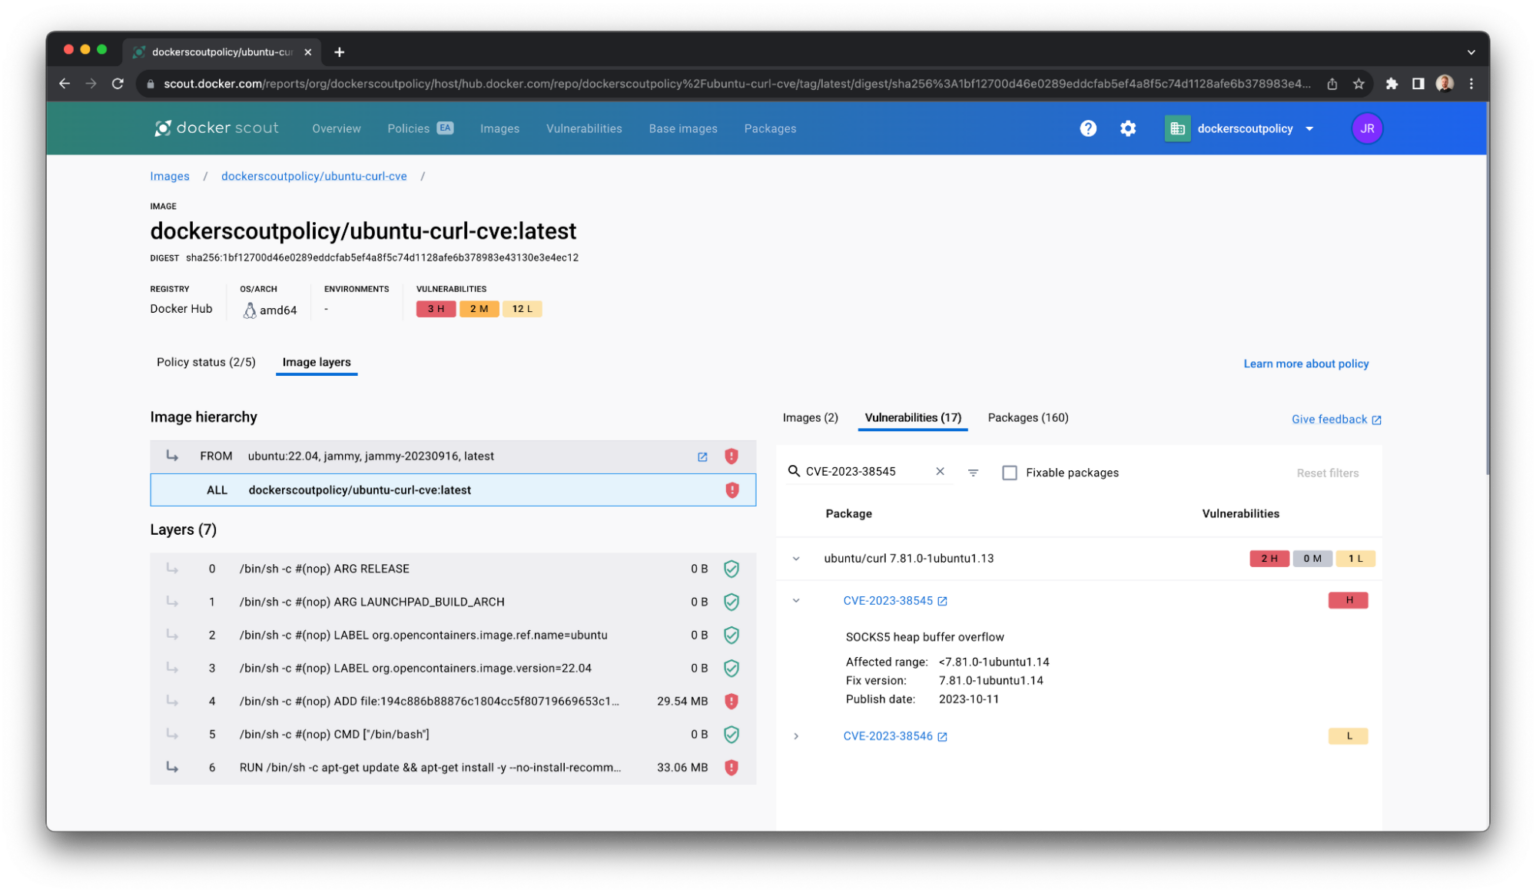Click the JR user avatar
Image resolution: width=1536 pixels, height=893 pixels.
coord(1366,128)
